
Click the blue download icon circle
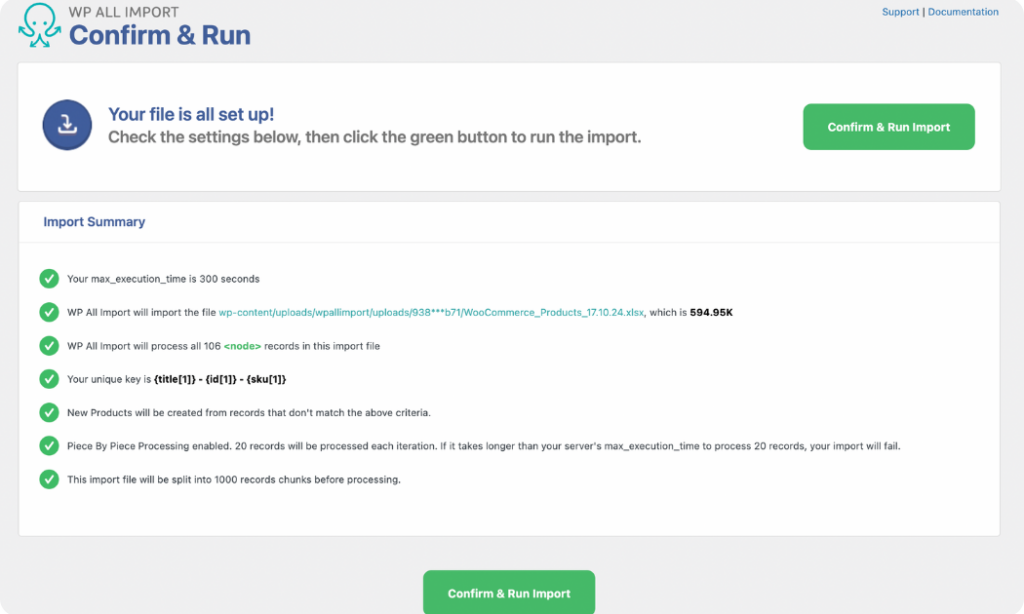(x=67, y=125)
